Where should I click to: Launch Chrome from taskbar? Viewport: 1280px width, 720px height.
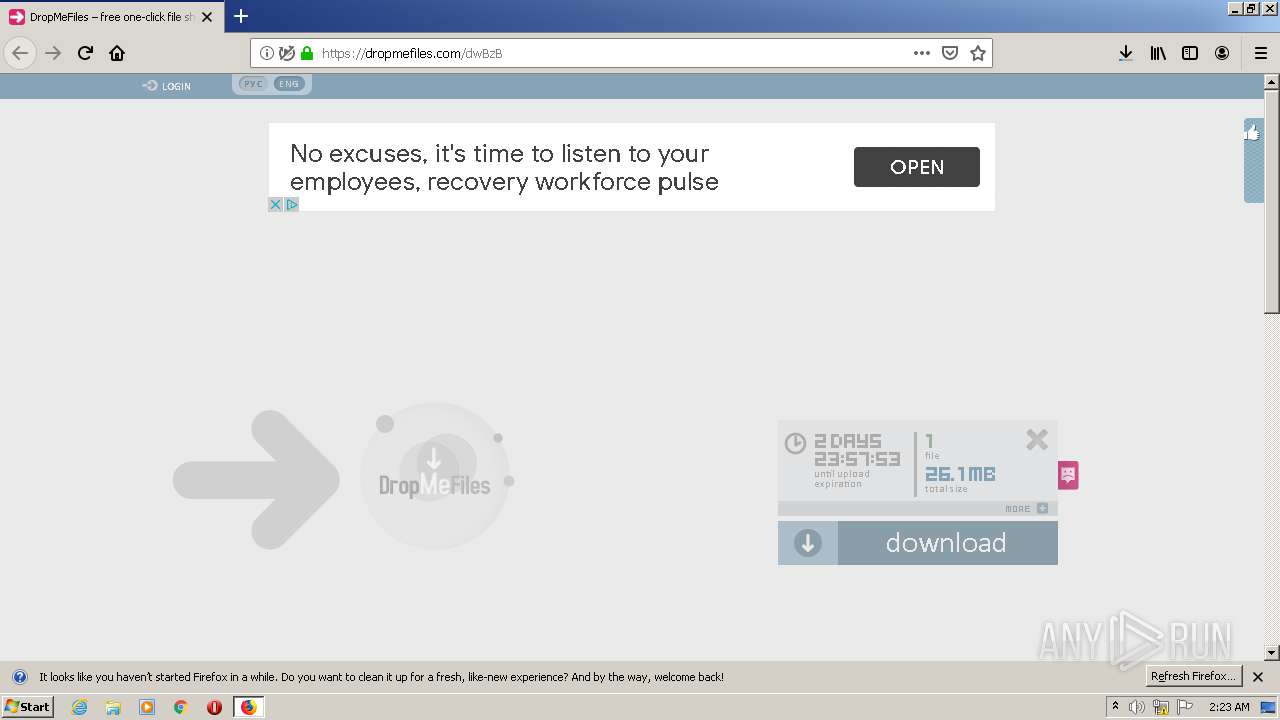(181, 707)
